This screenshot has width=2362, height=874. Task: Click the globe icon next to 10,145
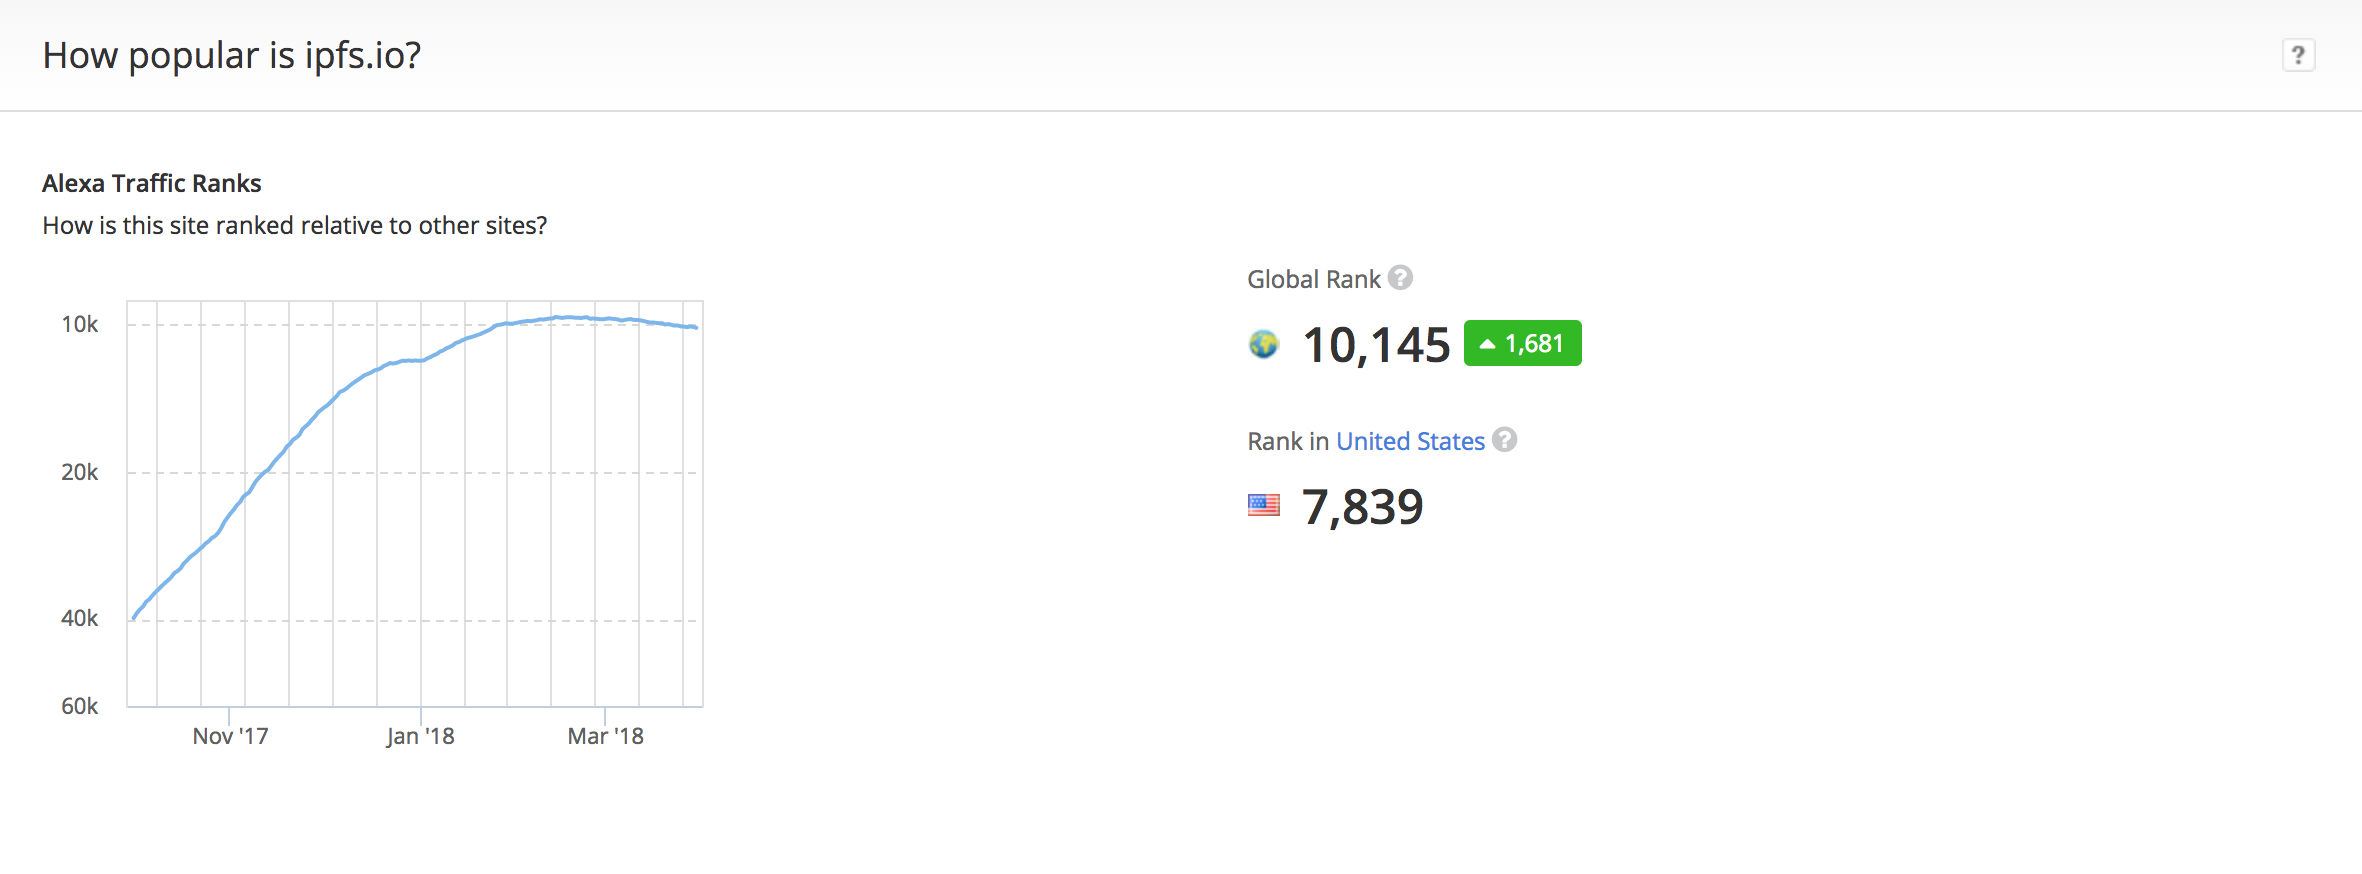(1264, 344)
